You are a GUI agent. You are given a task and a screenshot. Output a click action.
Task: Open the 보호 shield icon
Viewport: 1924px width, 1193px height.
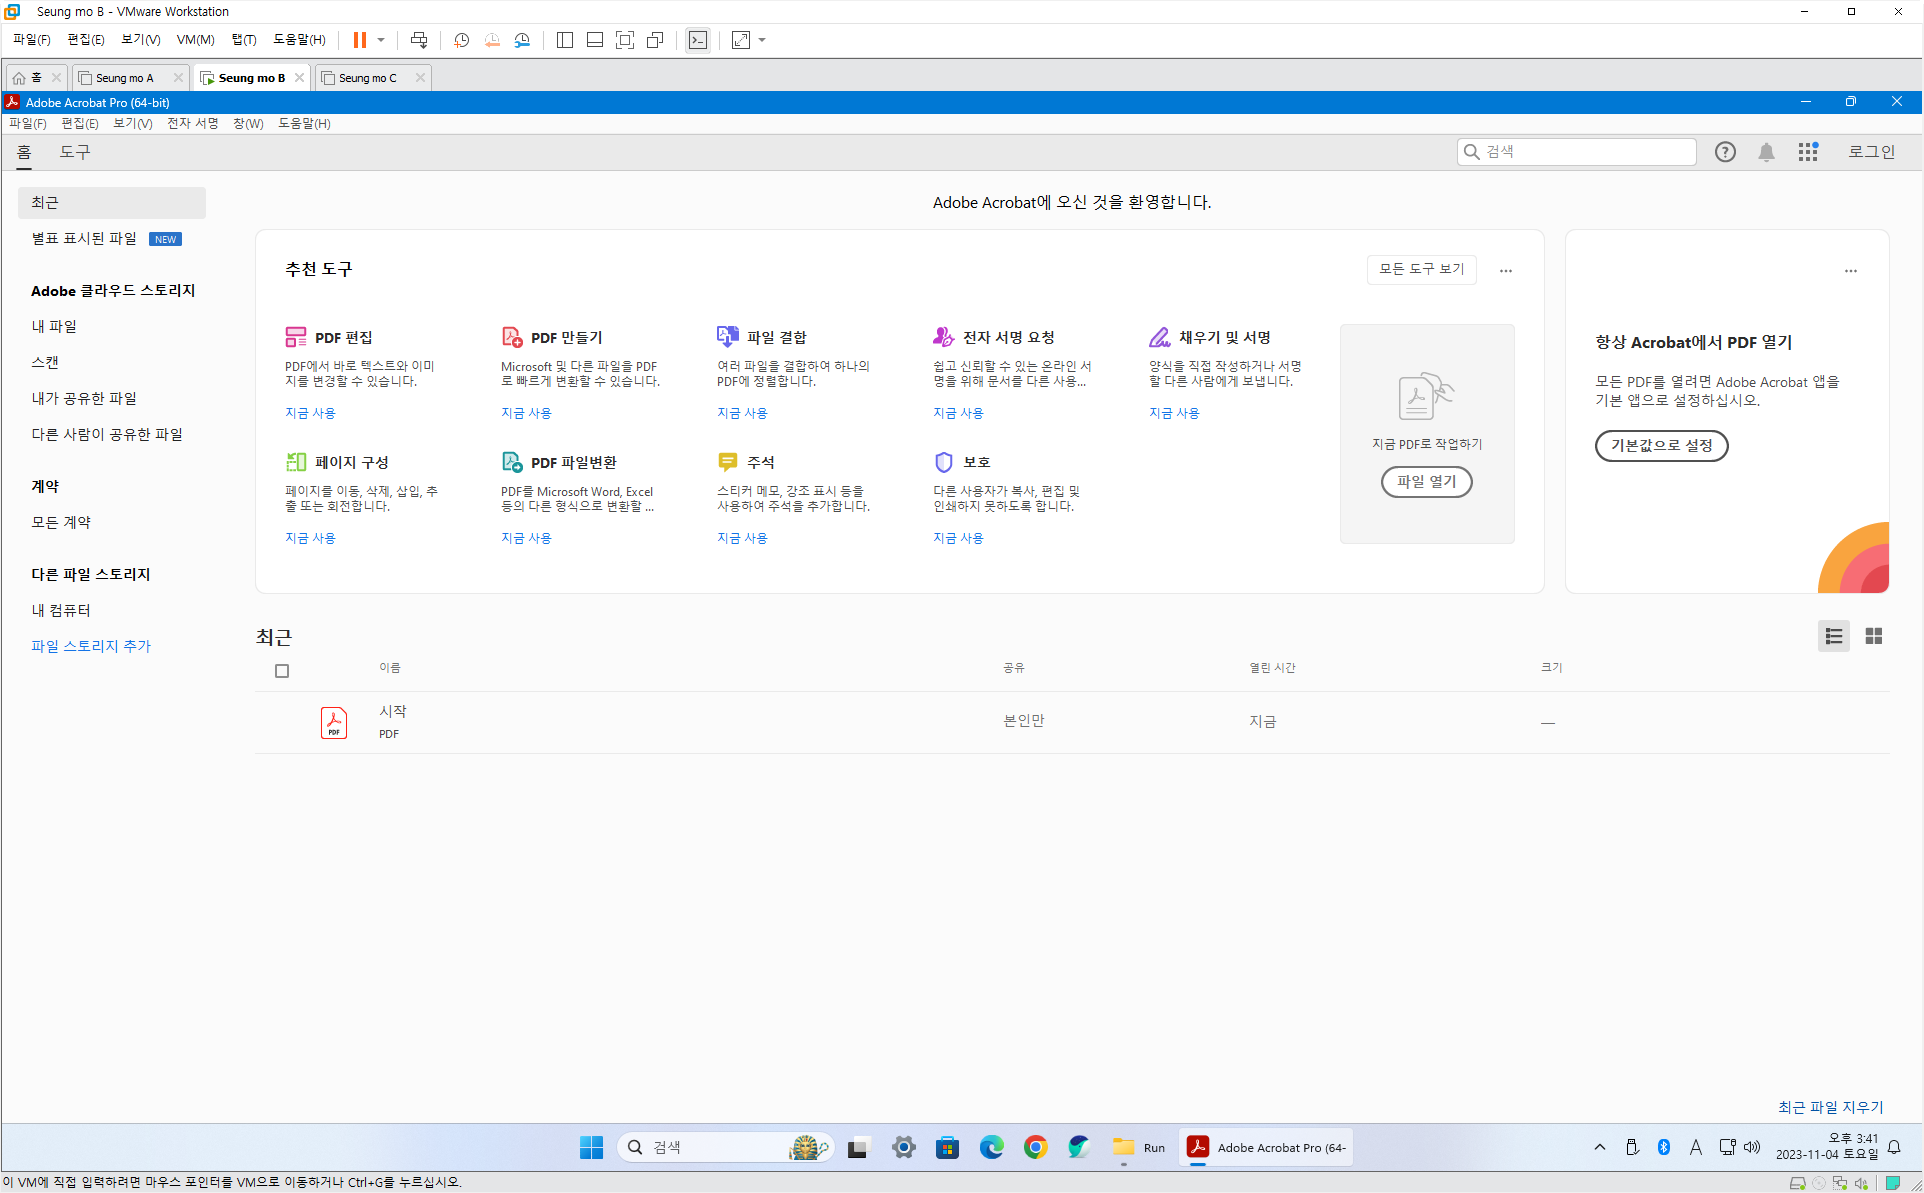[943, 462]
